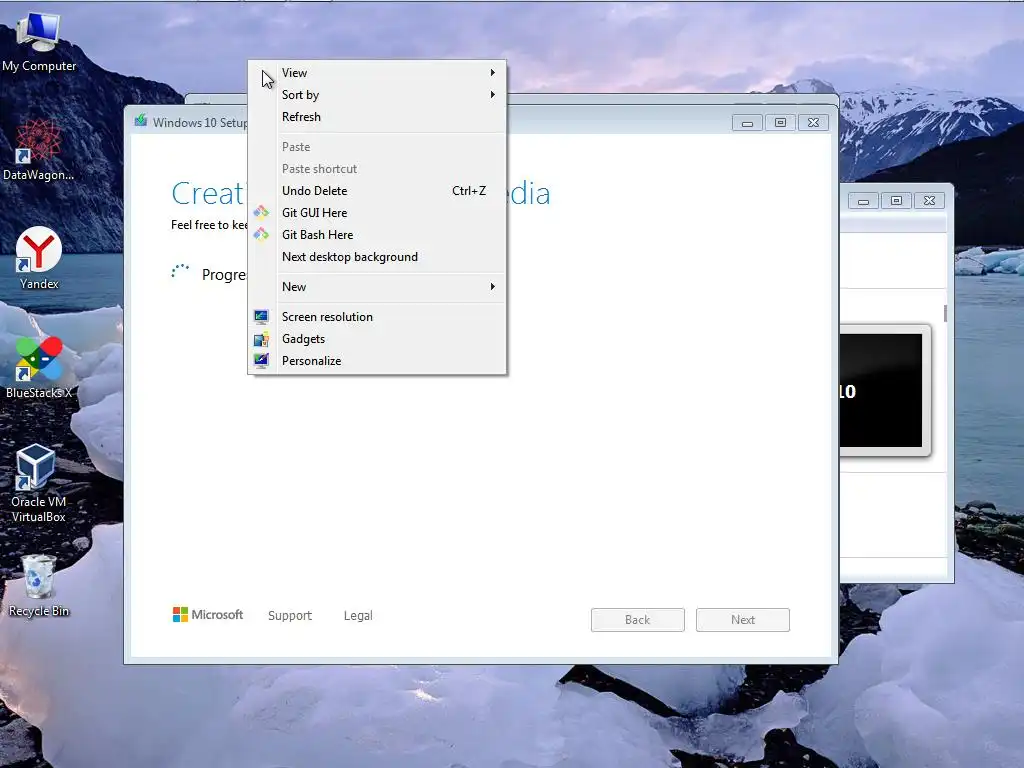Expand the Sort by submenu arrow

click(493, 95)
